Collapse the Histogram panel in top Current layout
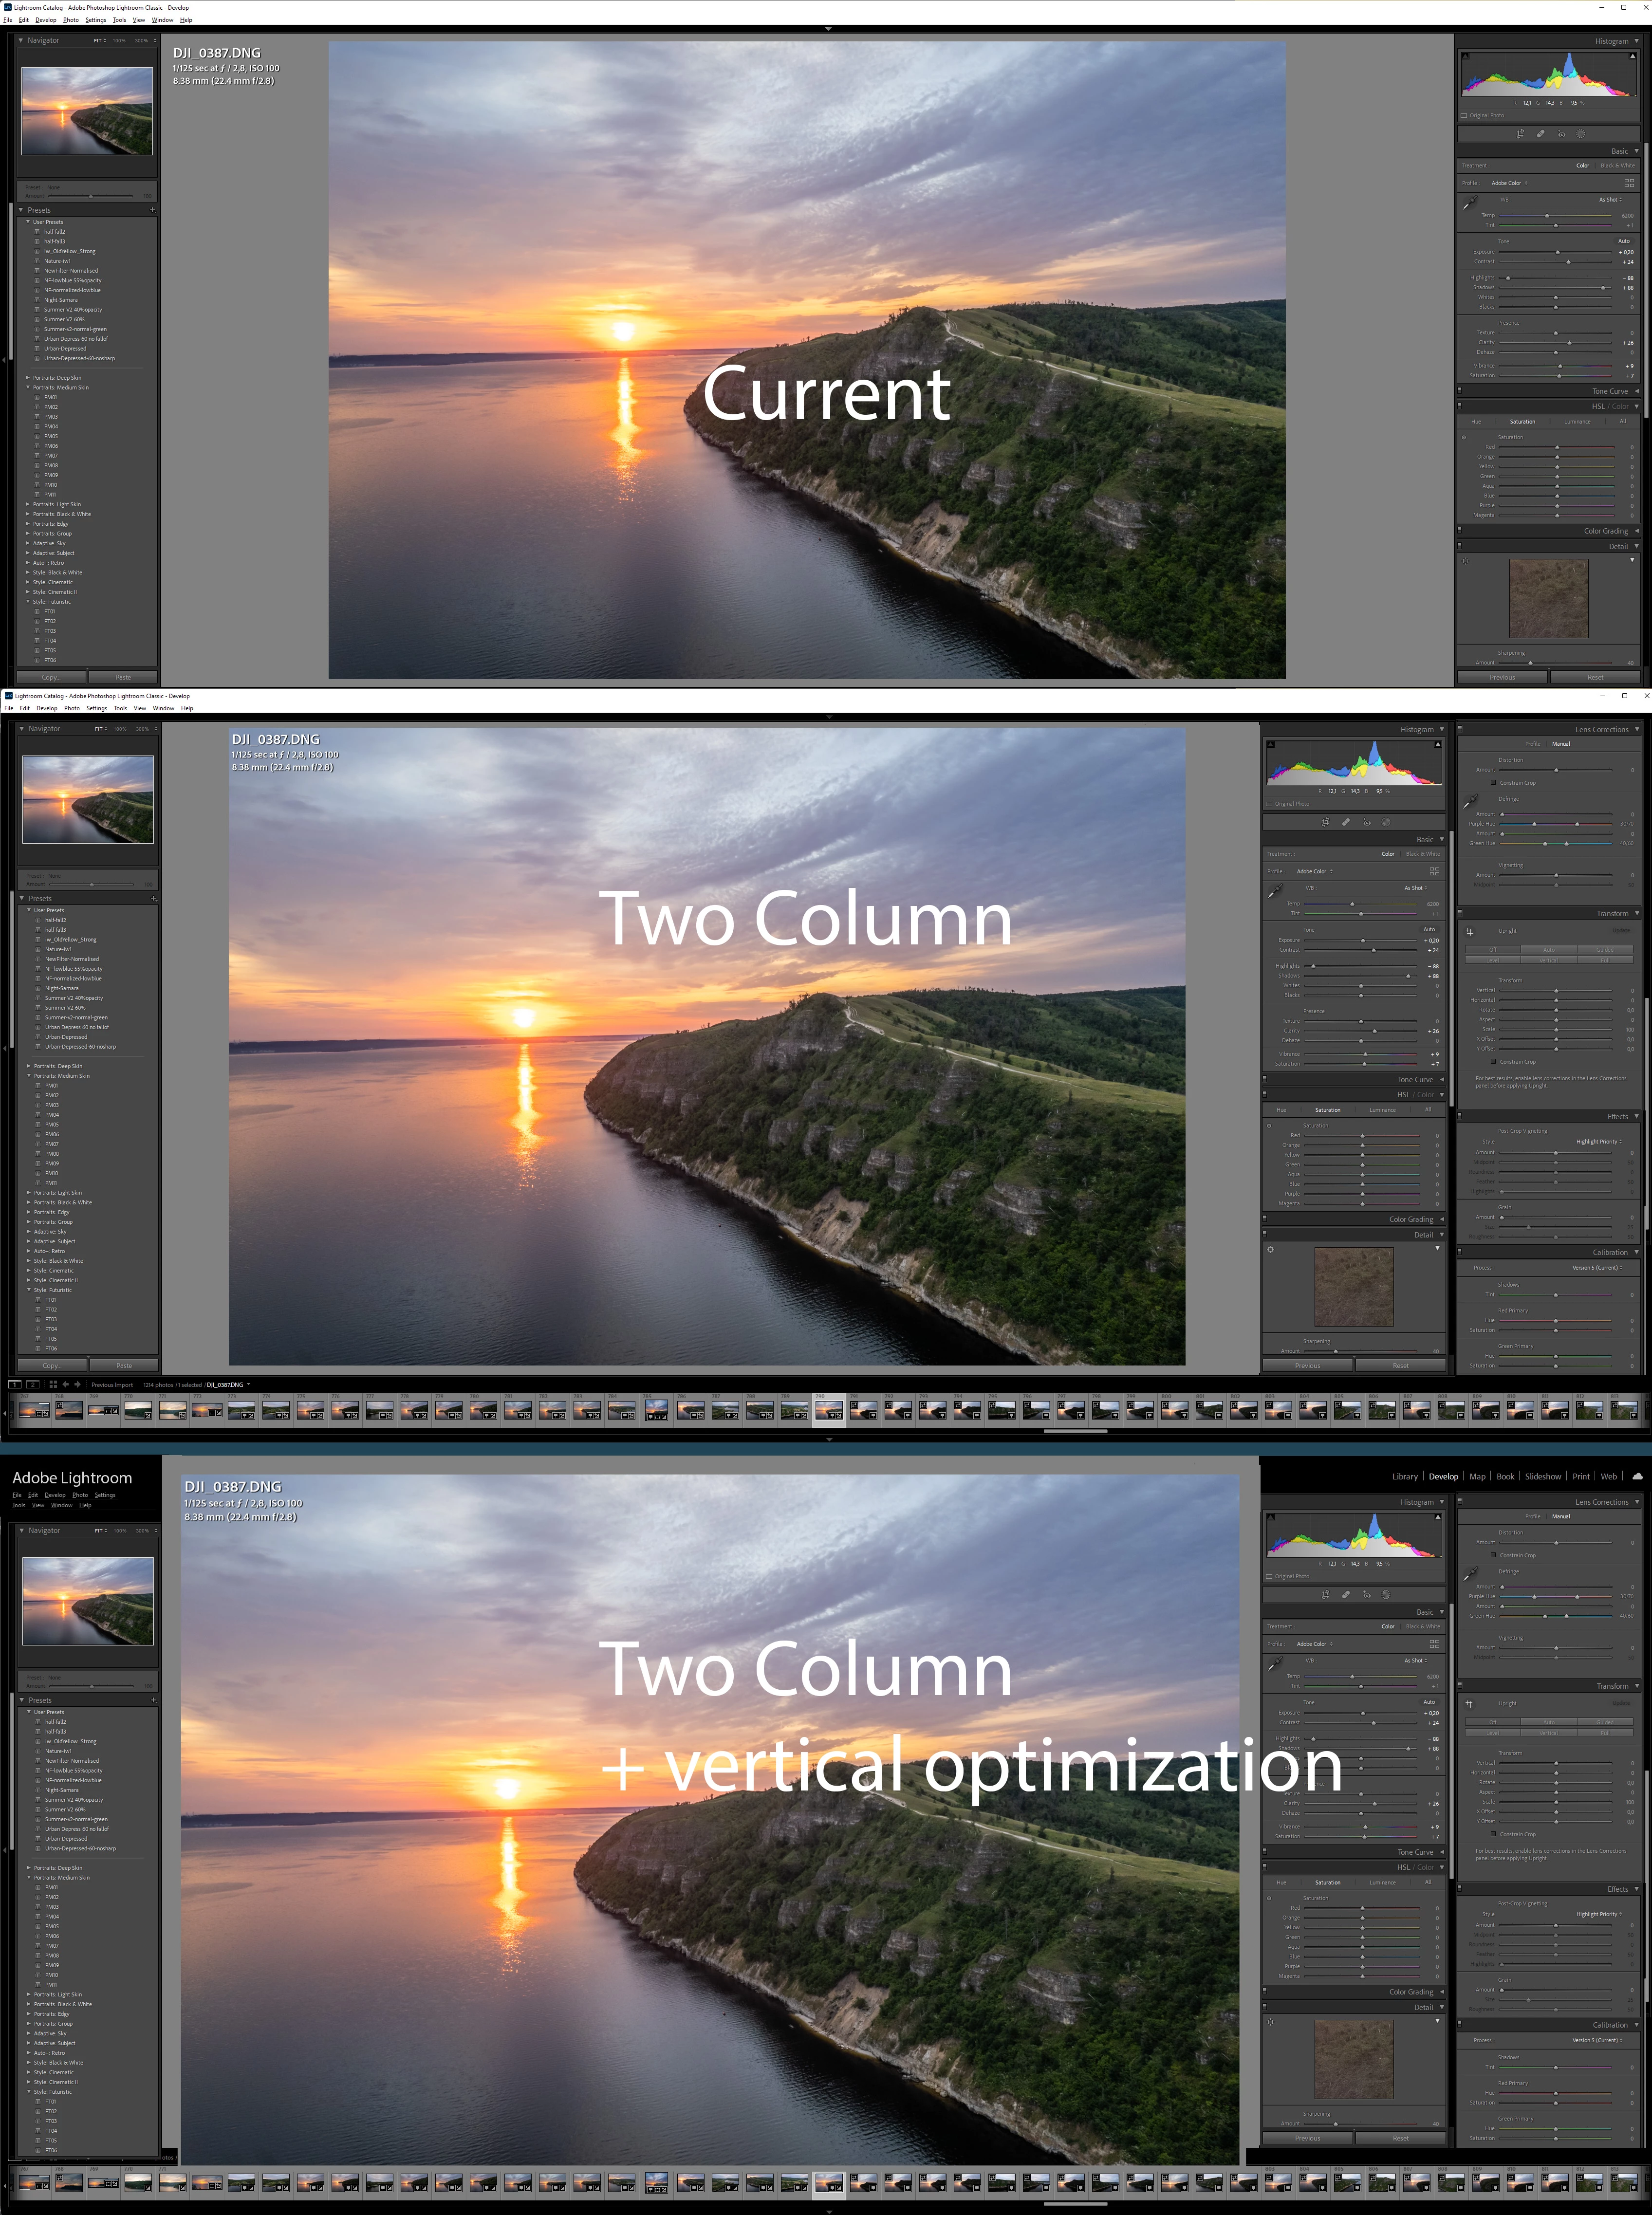Screen dimensions: 1652x2215 click(1637, 41)
